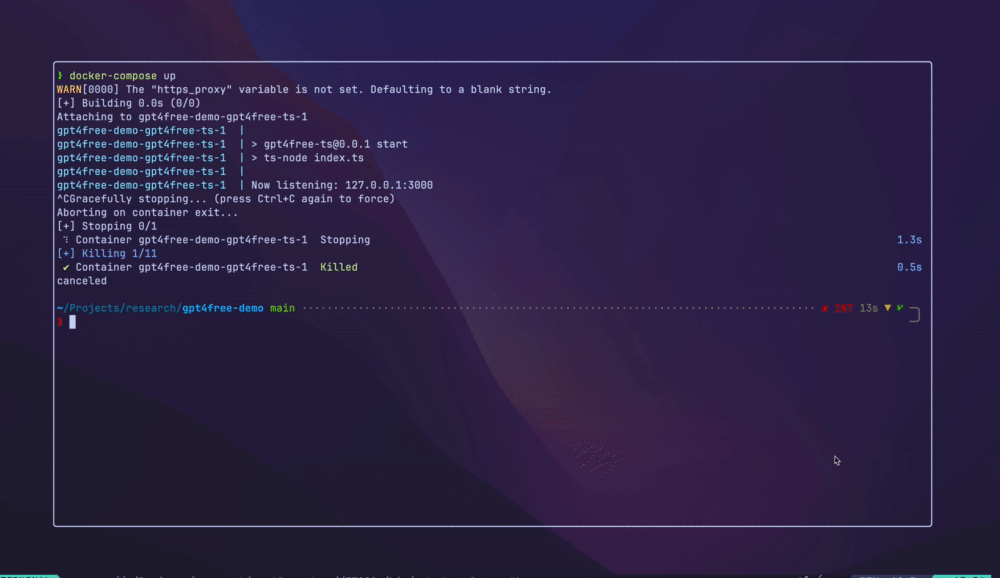1000x578 pixels.
Task: Click the '> gpt4free-ts@0.0.1 start' output
Action: tap(329, 144)
